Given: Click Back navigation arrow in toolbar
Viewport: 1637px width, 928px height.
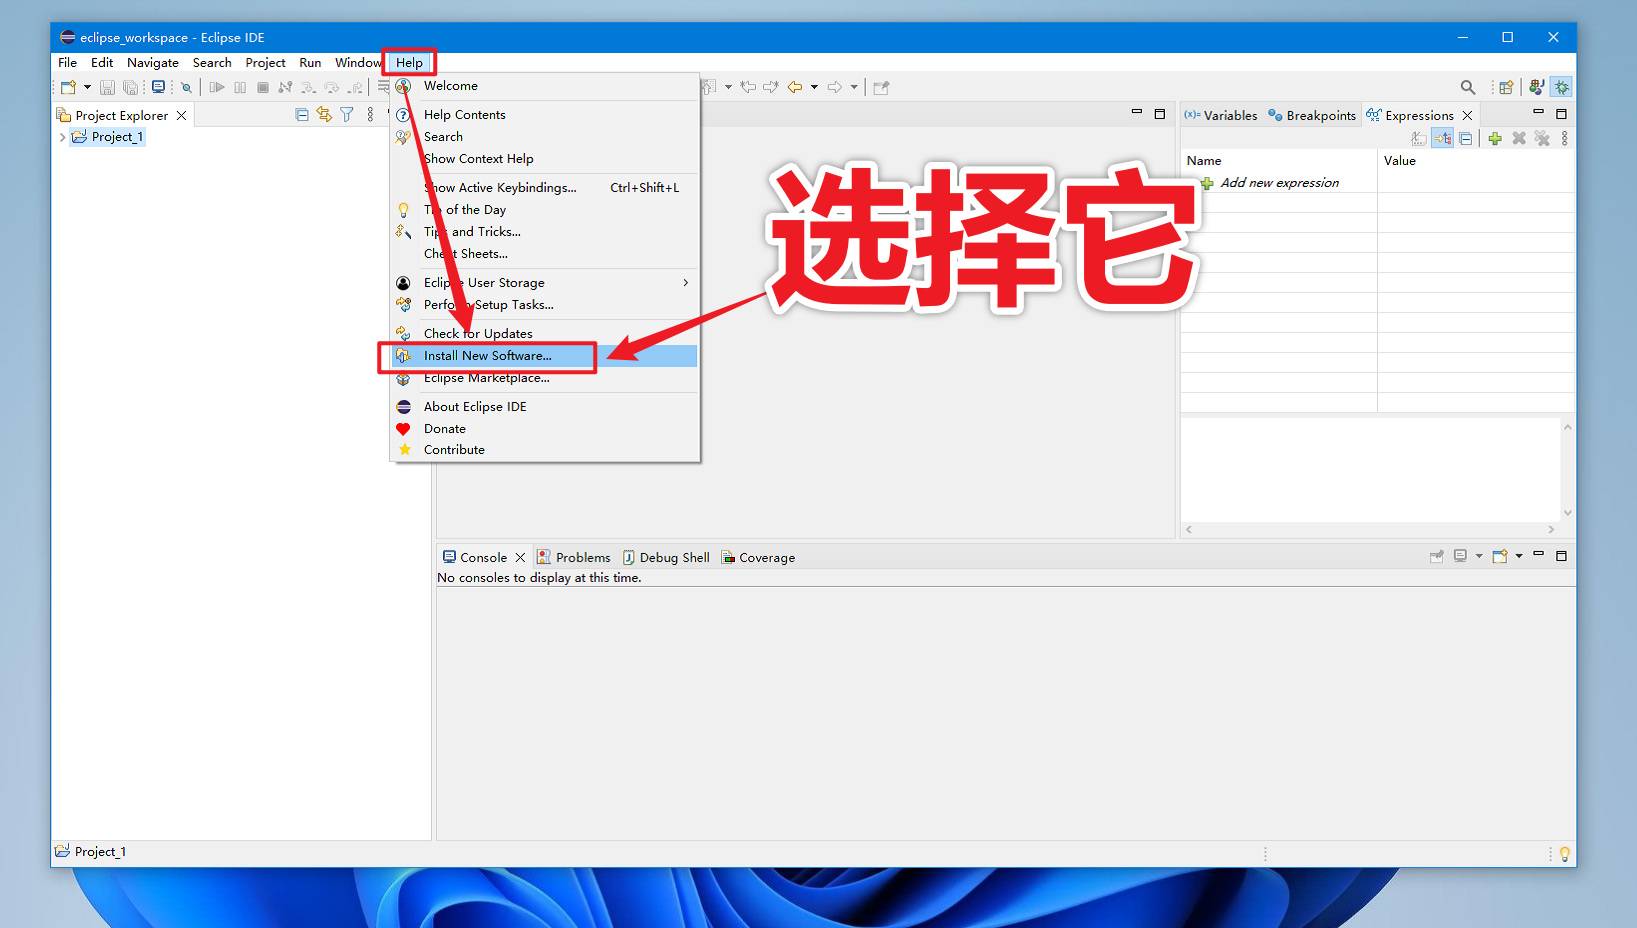Looking at the screenshot, I should pos(795,87).
